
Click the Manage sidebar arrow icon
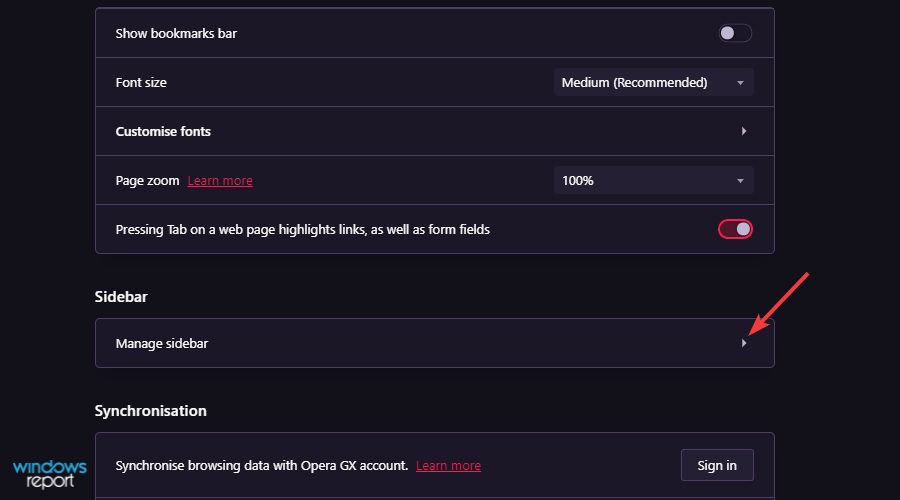coord(744,343)
